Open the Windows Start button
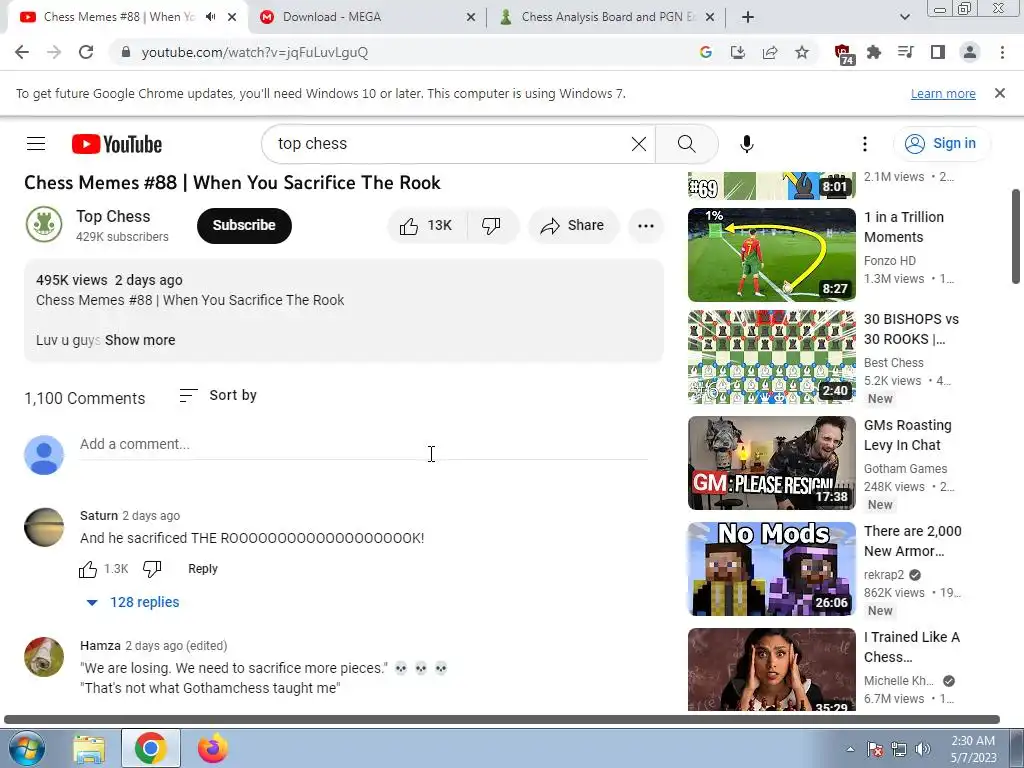 27,749
